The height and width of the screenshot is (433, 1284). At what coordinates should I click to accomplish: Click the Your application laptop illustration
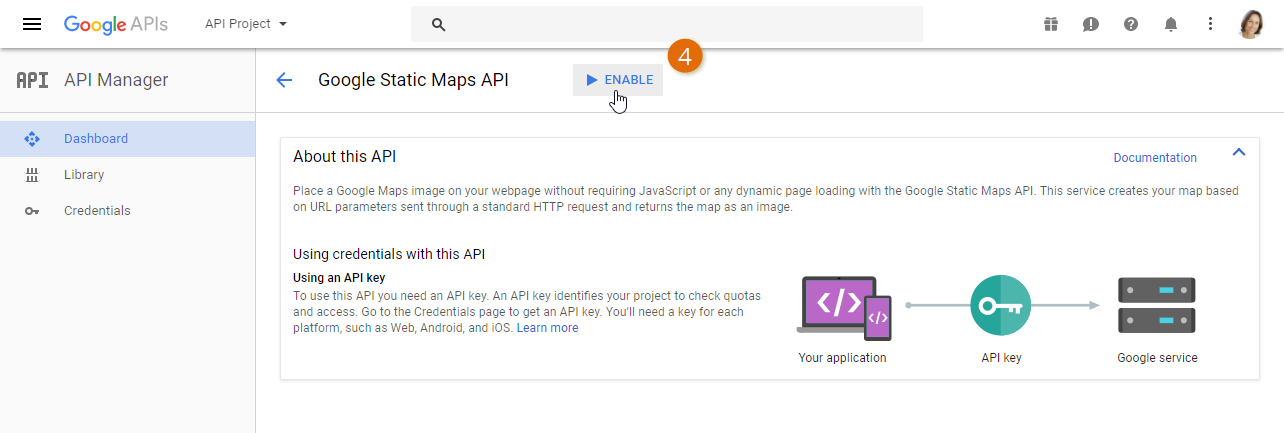[x=843, y=306]
